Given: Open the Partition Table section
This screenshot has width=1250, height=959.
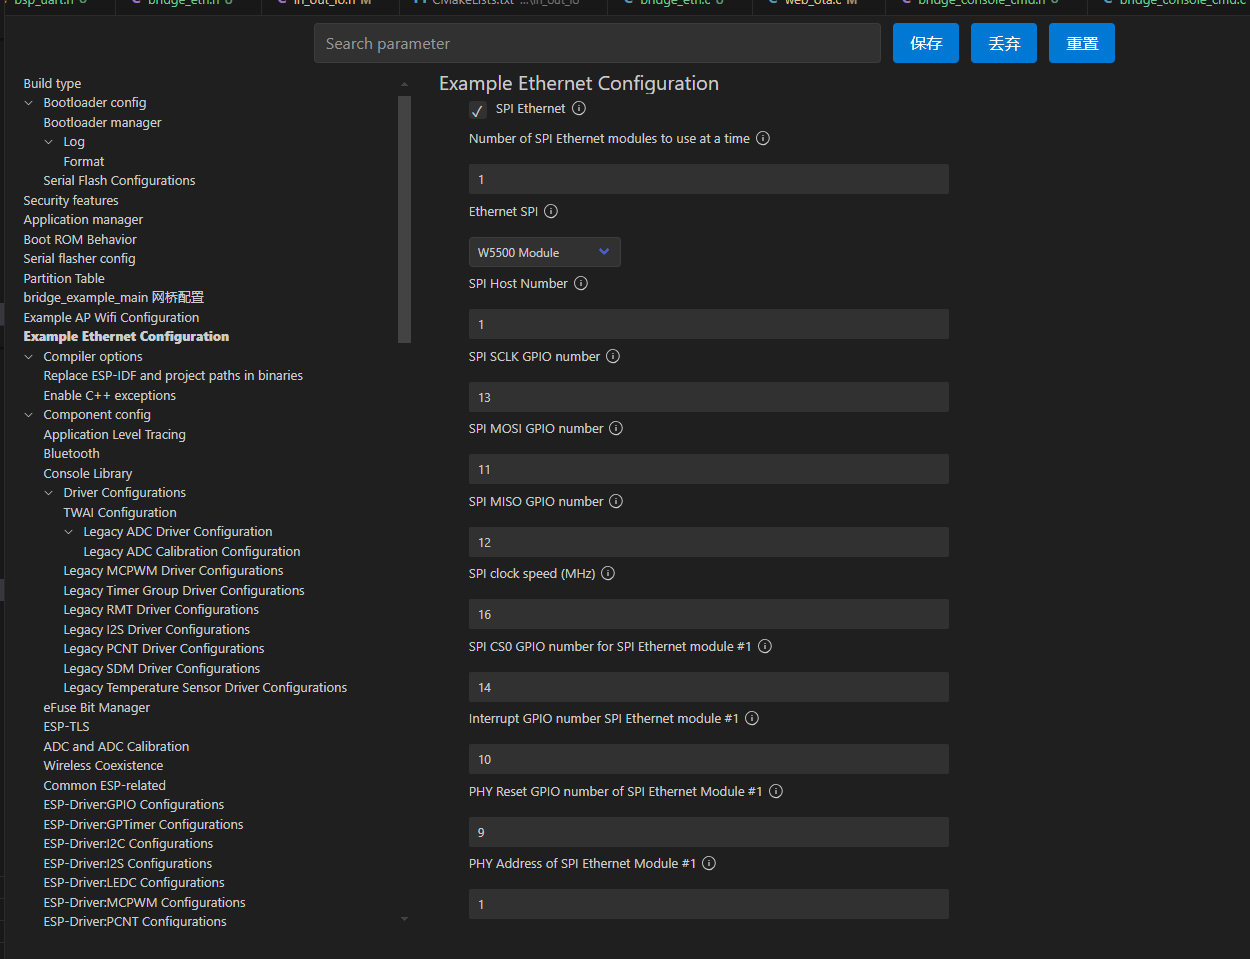Looking at the screenshot, I should click(64, 279).
